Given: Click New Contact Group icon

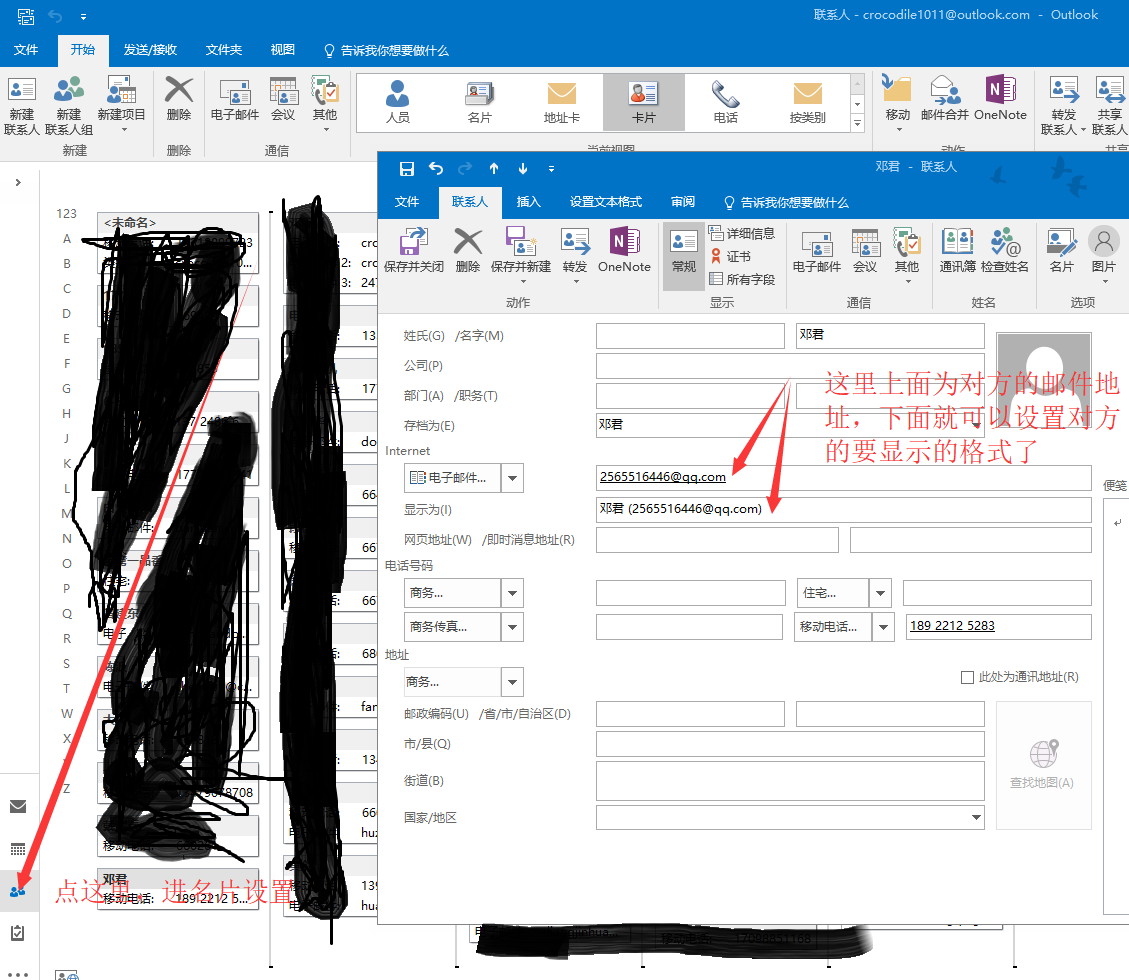Looking at the screenshot, I should click(68, 106).
